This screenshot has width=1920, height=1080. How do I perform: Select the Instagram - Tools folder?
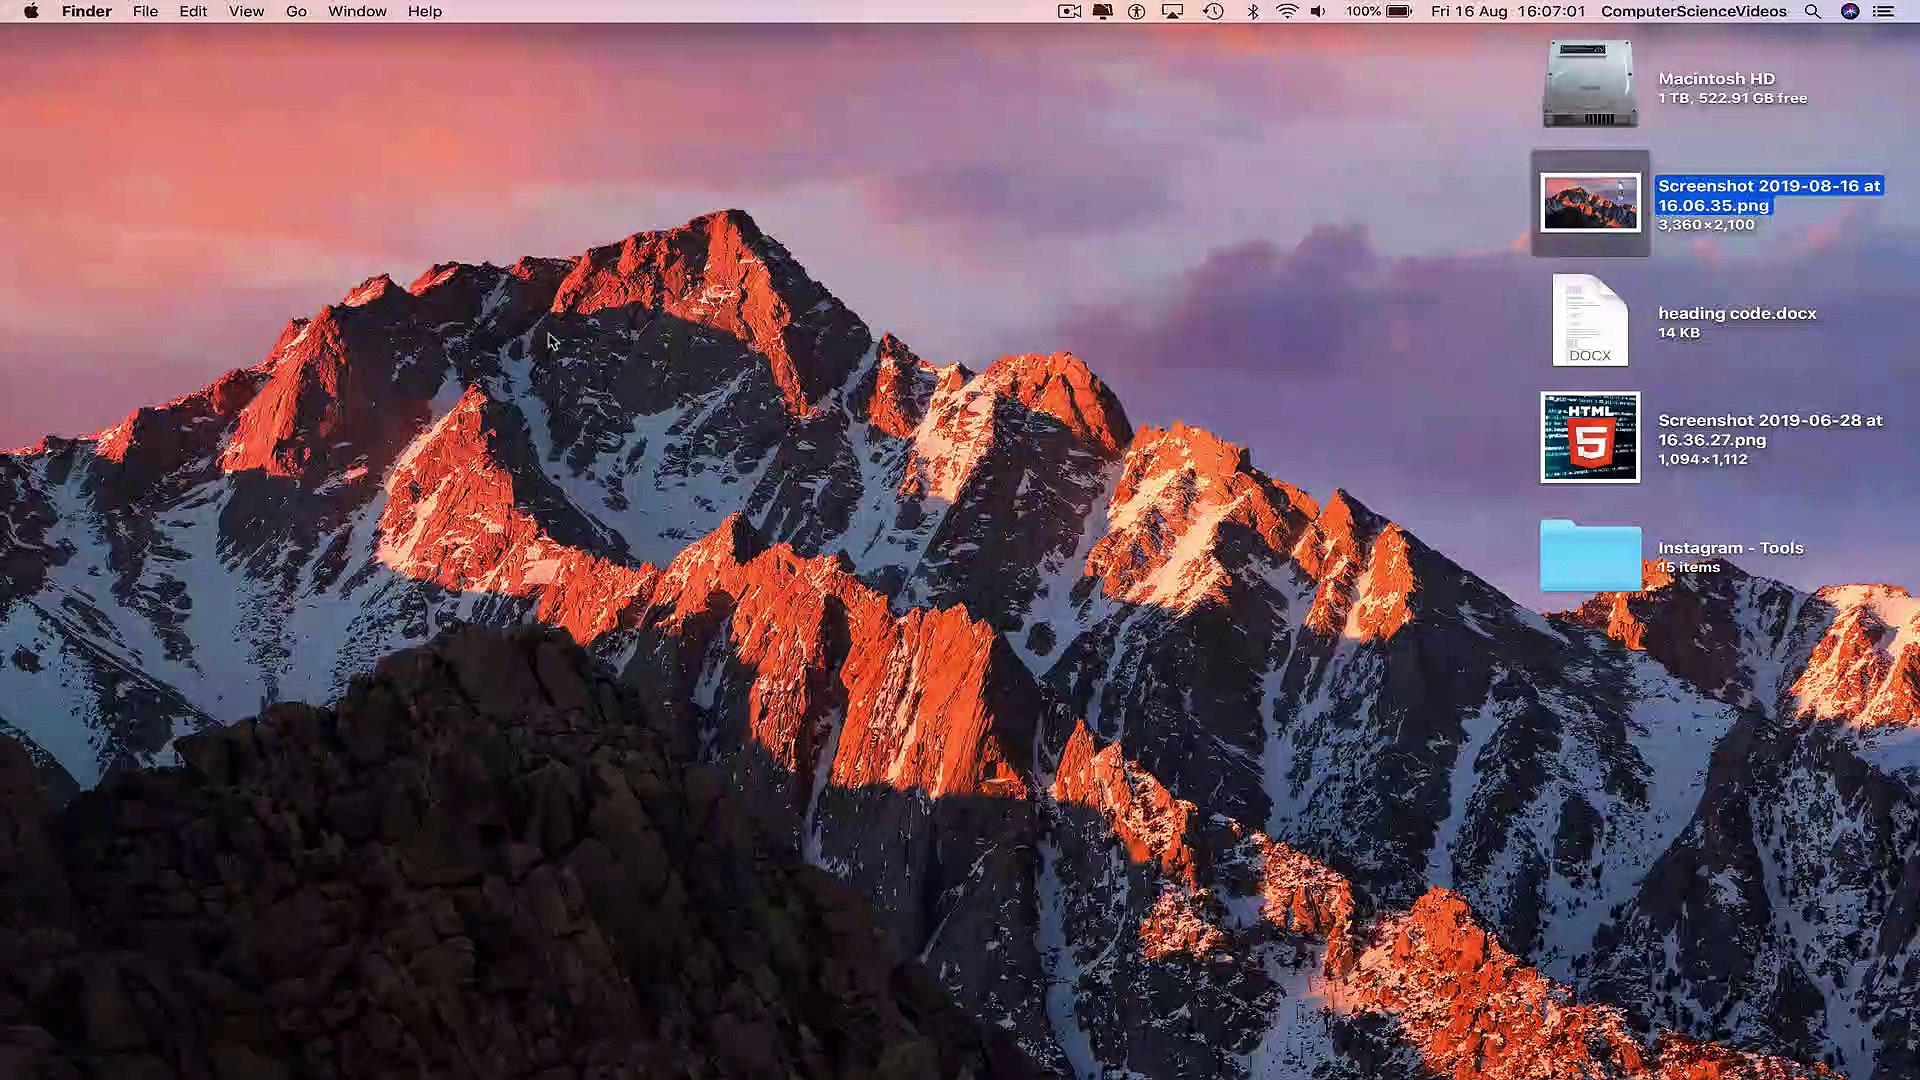coord(1590,555)
